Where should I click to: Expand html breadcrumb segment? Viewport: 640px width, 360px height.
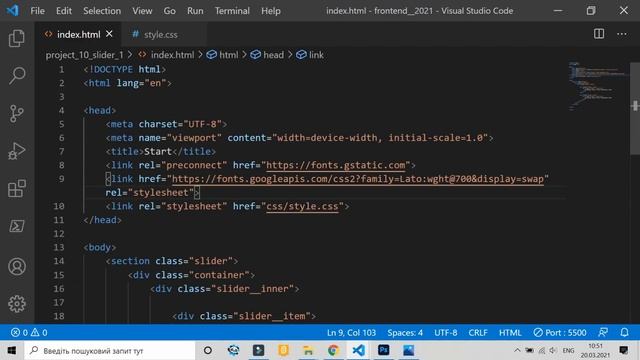coord(222,55)
